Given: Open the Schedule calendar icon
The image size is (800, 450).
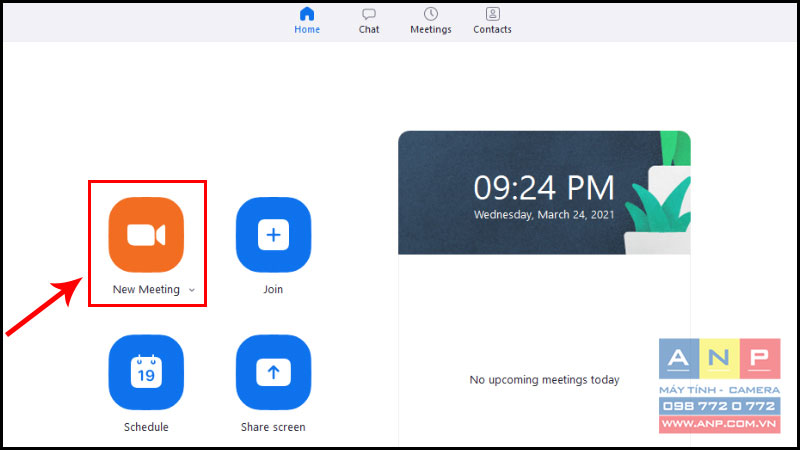Looking at the screenshot, I should pos(146,372).
